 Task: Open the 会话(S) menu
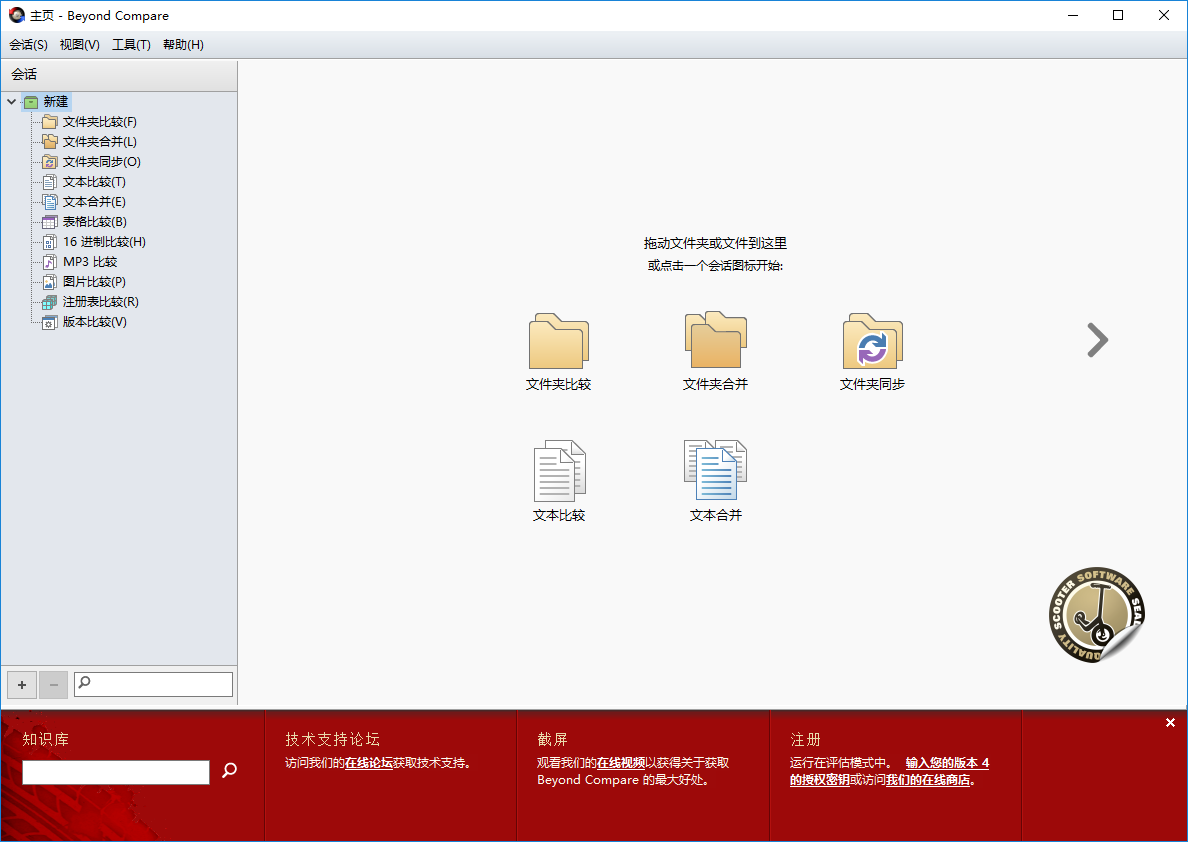coord(28,45)
